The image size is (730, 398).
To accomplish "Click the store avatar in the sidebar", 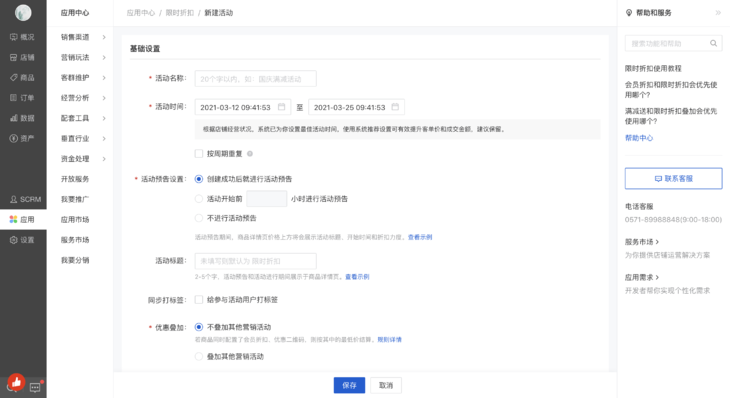I will tap(23, 13).
